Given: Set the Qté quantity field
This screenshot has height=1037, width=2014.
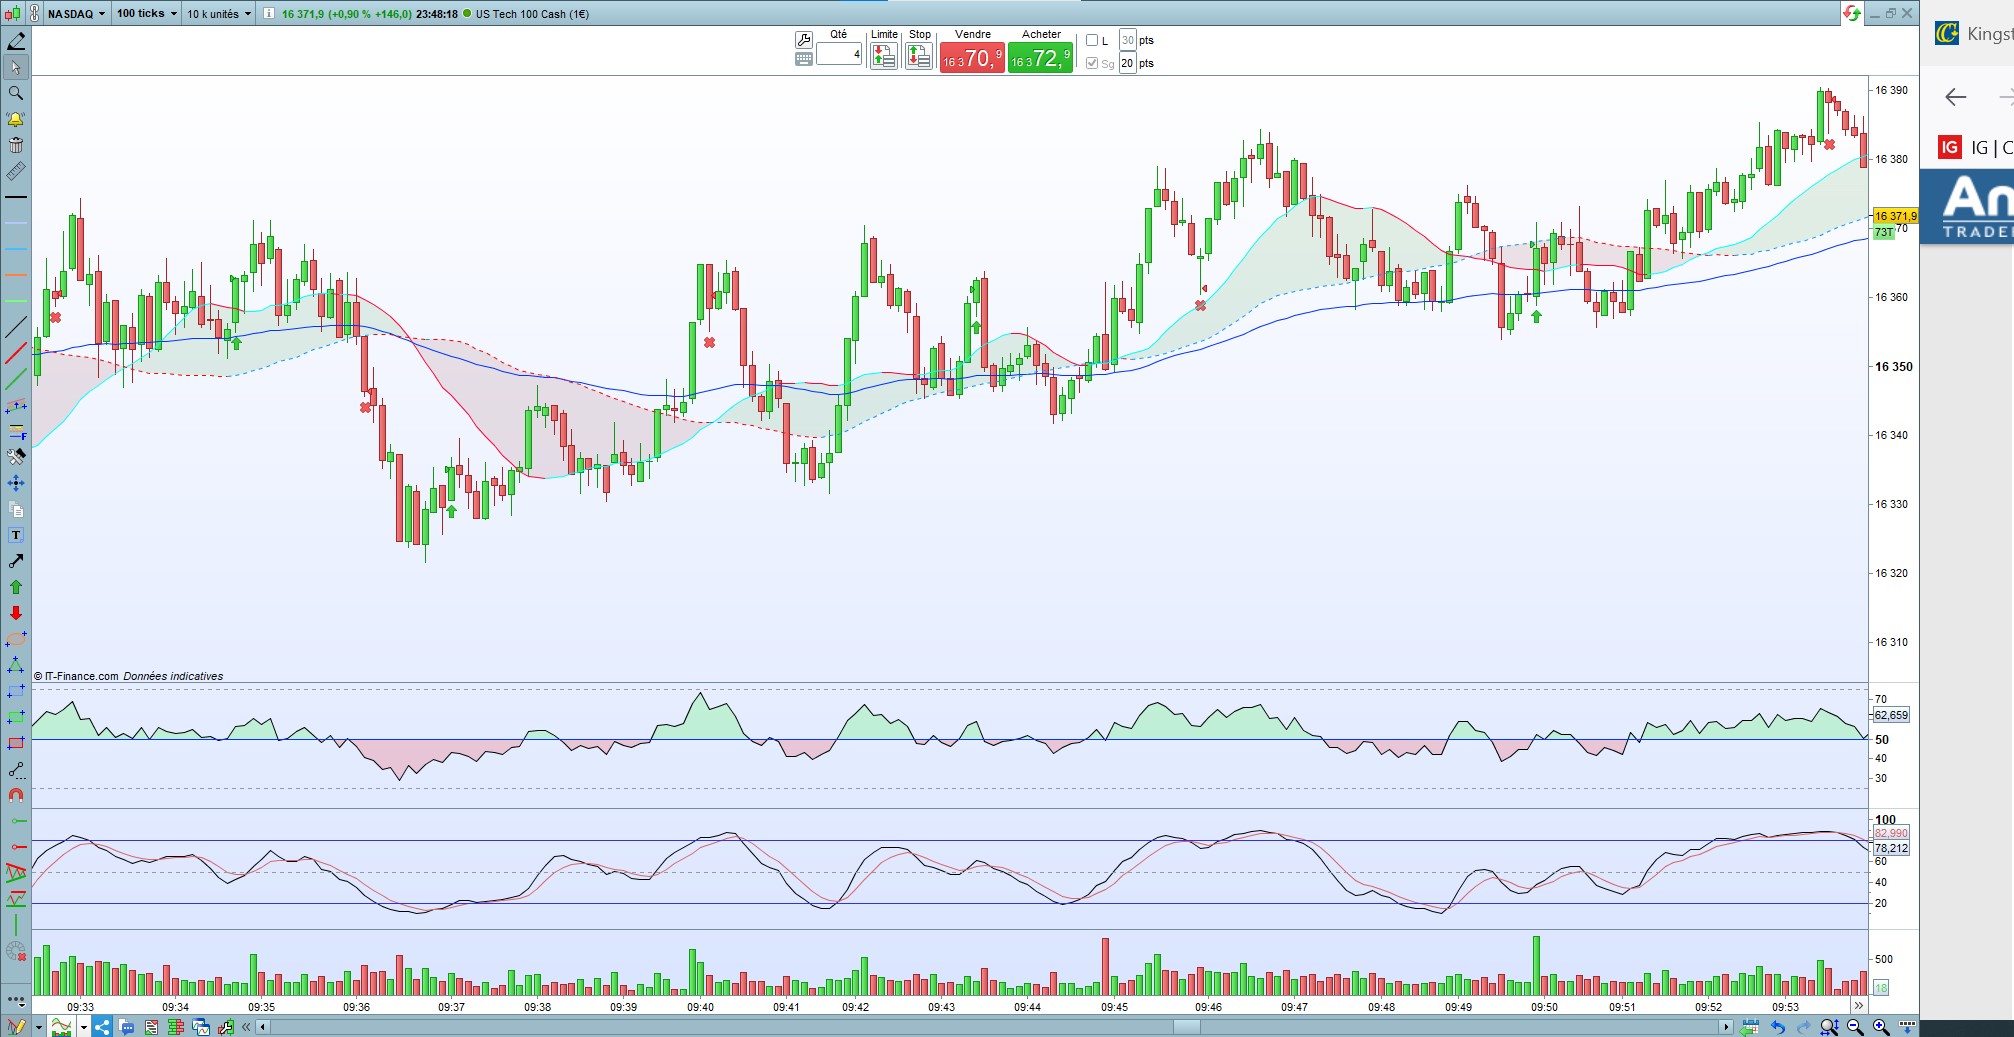Looking at the screenshot, I should [x=839, y=55].
